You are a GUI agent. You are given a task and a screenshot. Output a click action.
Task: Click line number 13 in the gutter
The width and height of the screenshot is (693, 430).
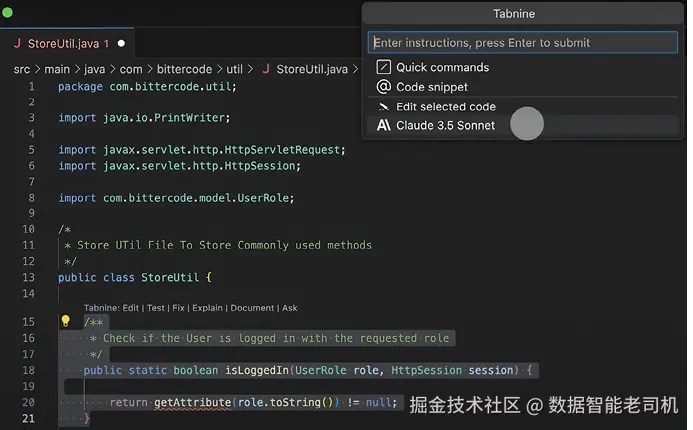pos(28,277)
